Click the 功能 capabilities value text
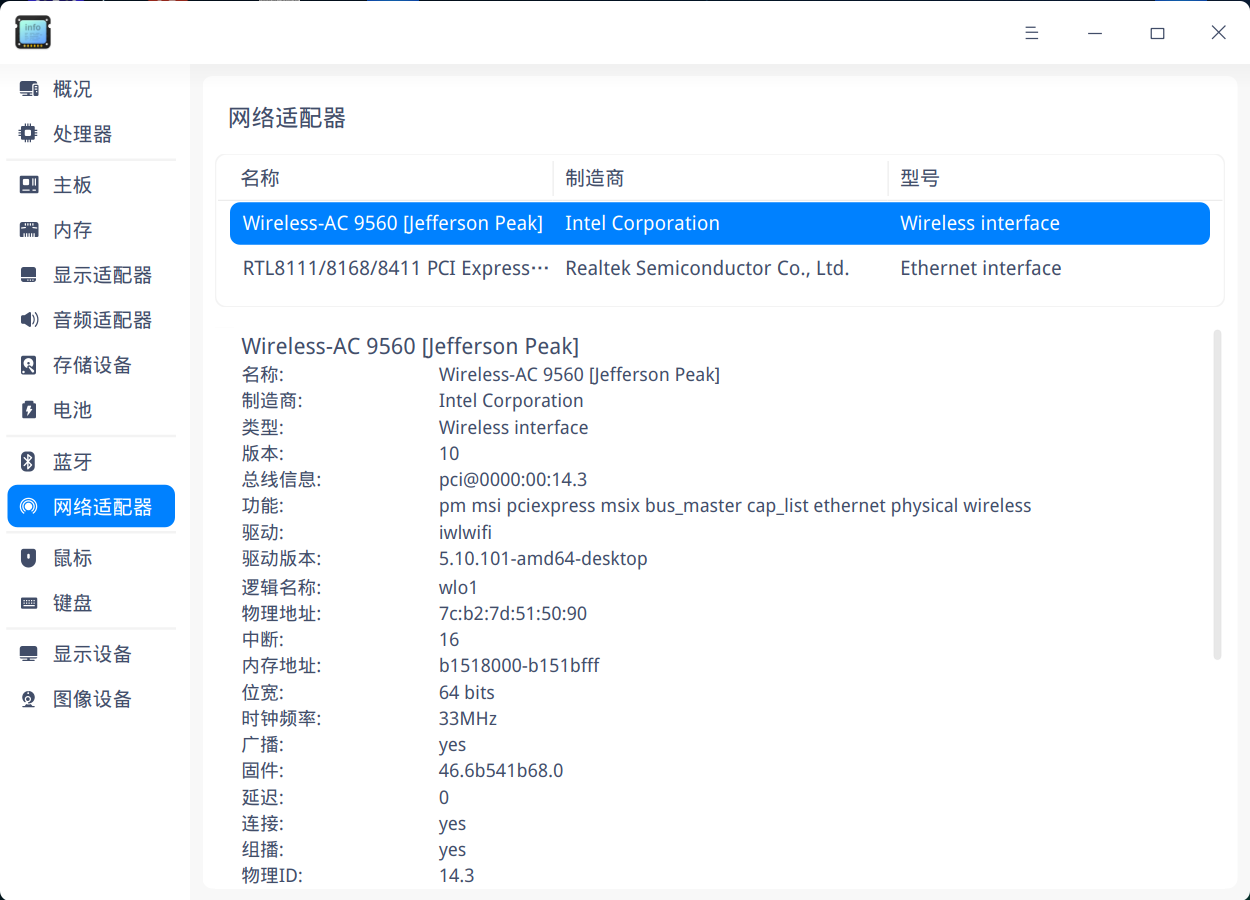1250x900 pixels. (735, 506)
